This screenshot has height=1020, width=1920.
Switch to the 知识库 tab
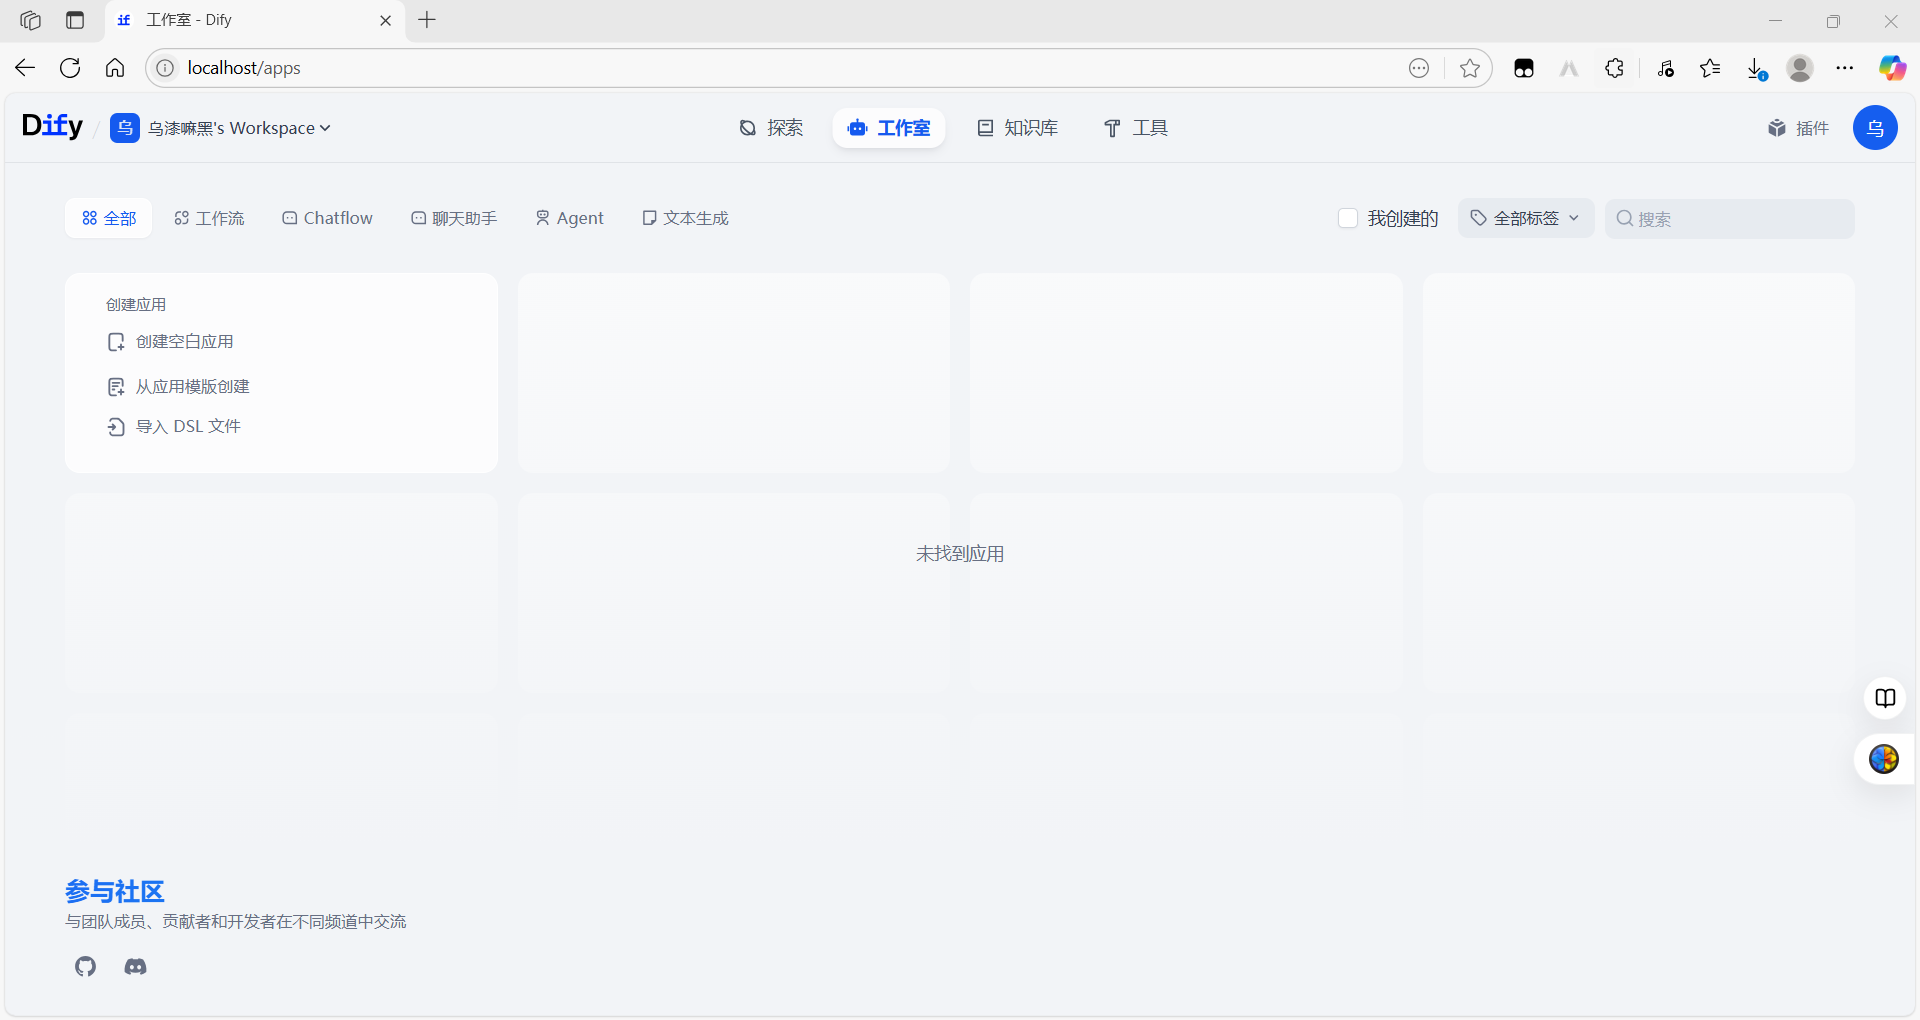coord(1018,128)
